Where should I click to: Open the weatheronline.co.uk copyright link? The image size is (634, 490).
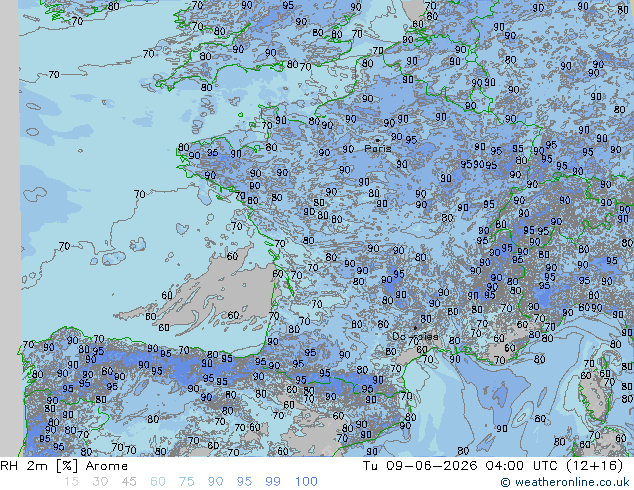point(565,482)
